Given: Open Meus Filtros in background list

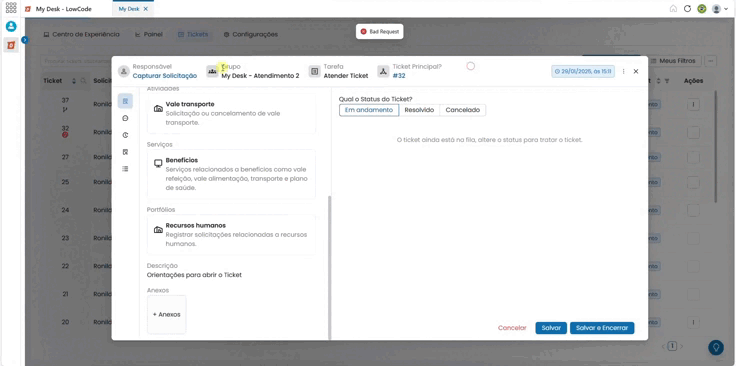Looking at the screenshot, I should (x=675, y=61).
